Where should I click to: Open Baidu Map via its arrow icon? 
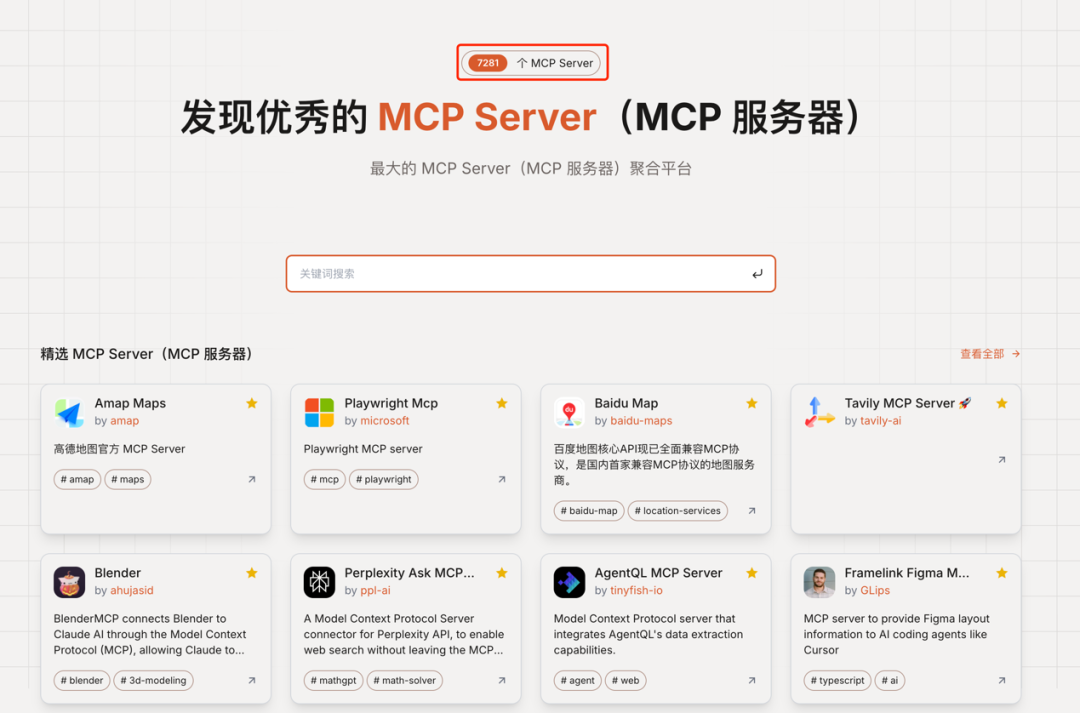point(752,510)
